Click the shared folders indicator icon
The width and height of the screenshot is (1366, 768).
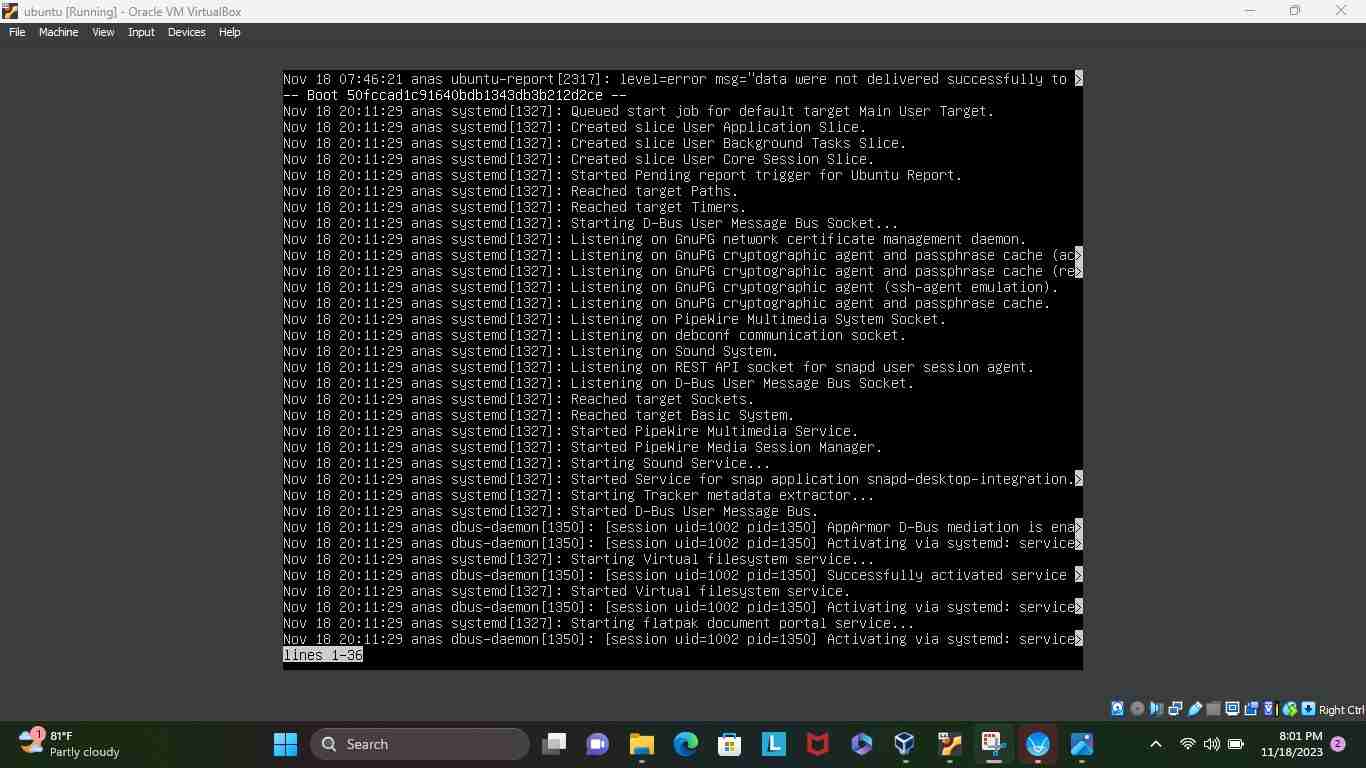click(x=1213, y=709)
